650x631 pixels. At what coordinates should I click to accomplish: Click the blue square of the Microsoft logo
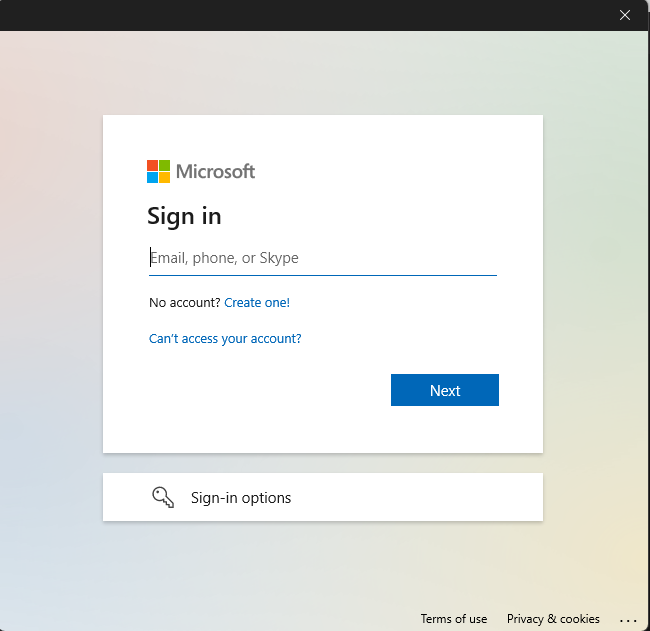153,177
